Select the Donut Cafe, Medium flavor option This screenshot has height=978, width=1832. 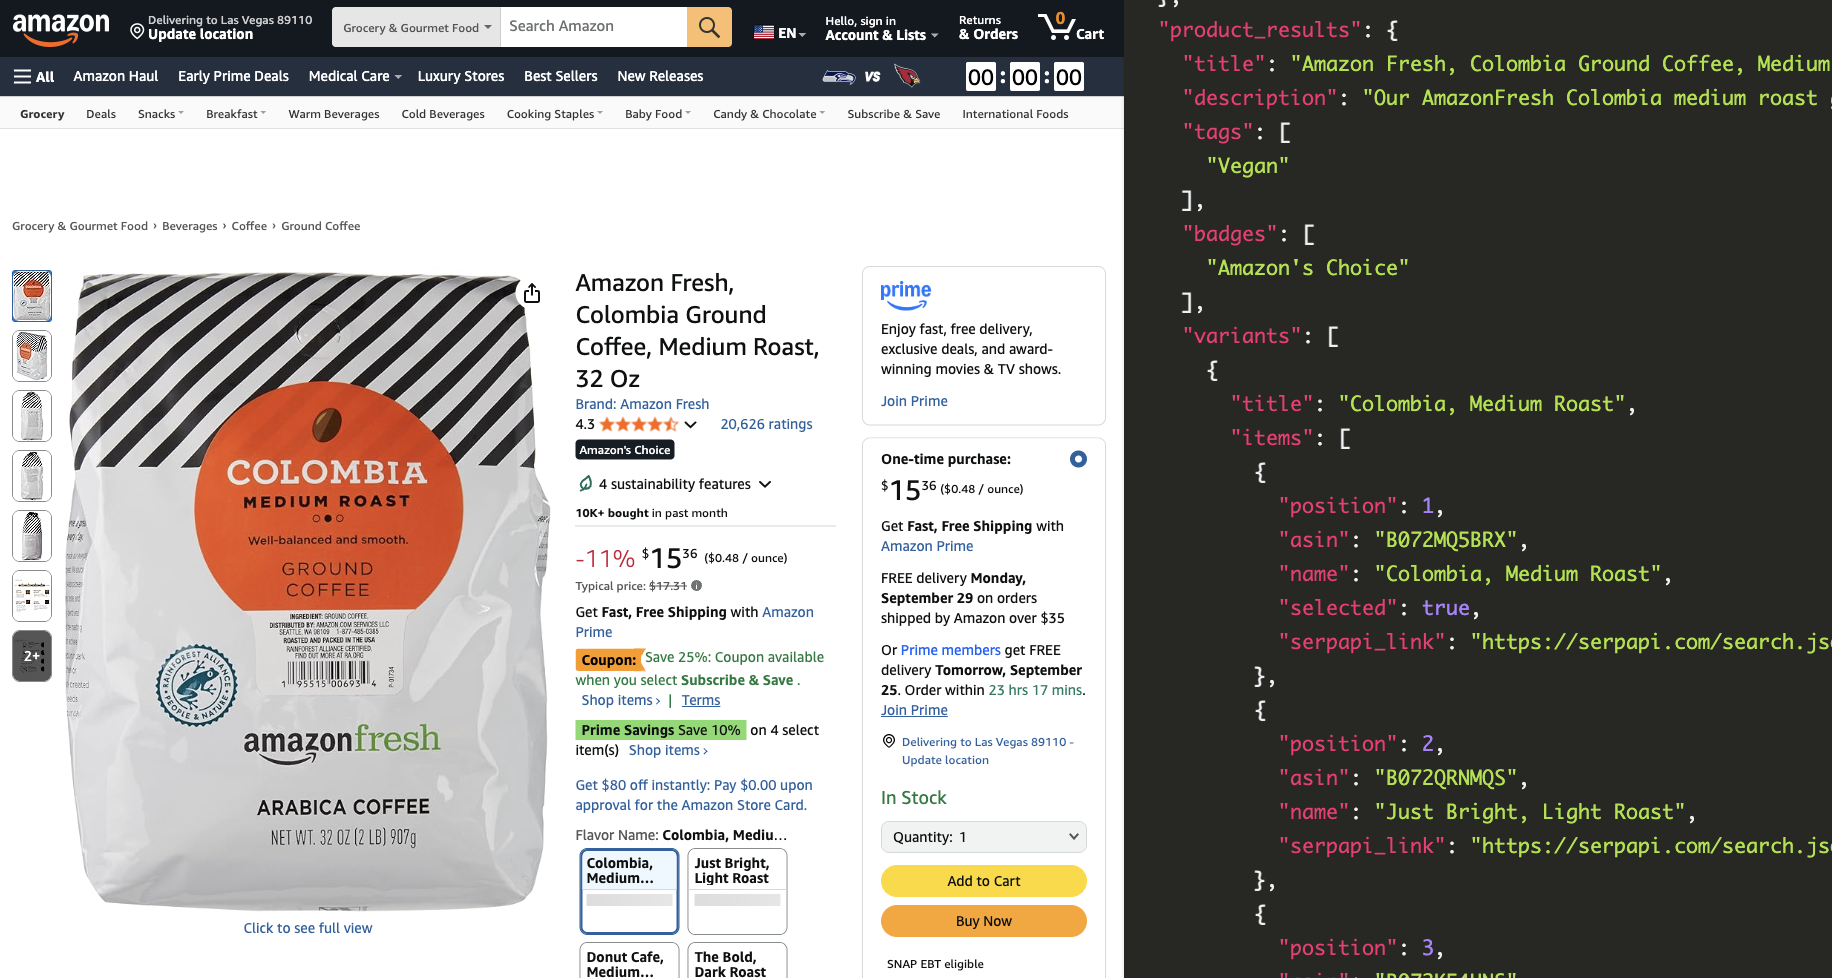pyautogui.click(x=629, y=960)
